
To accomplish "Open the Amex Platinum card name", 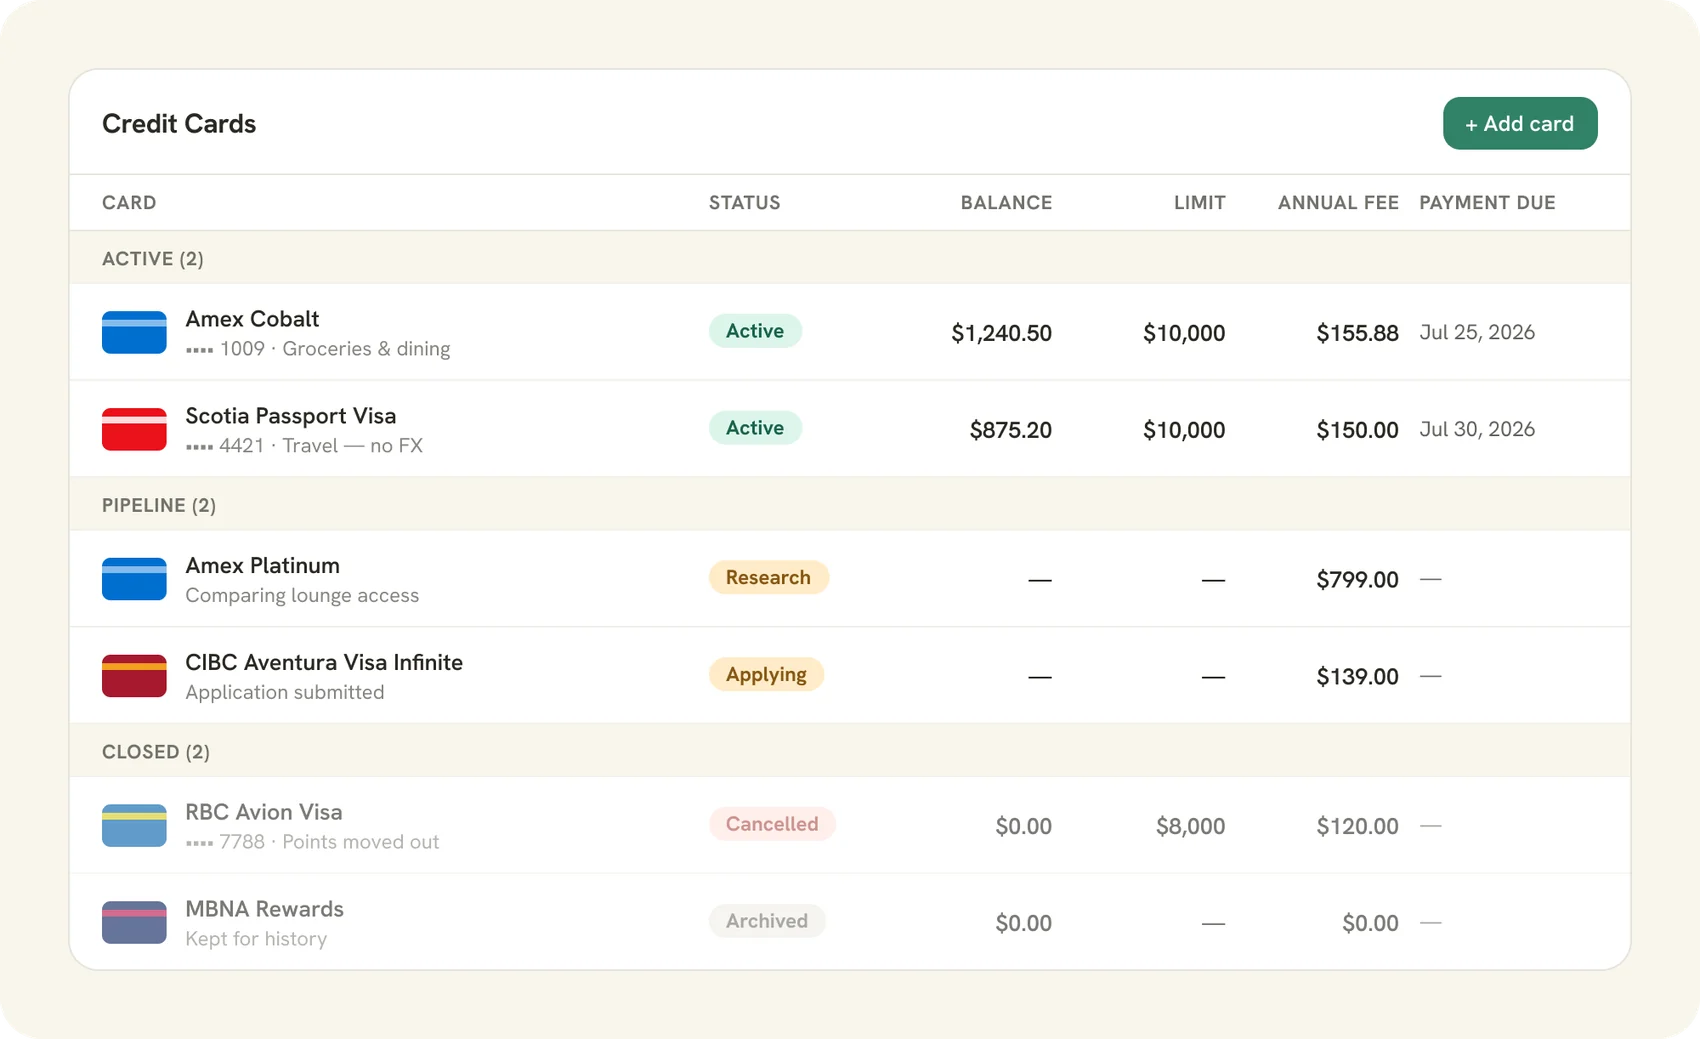I will pos(262,566).
